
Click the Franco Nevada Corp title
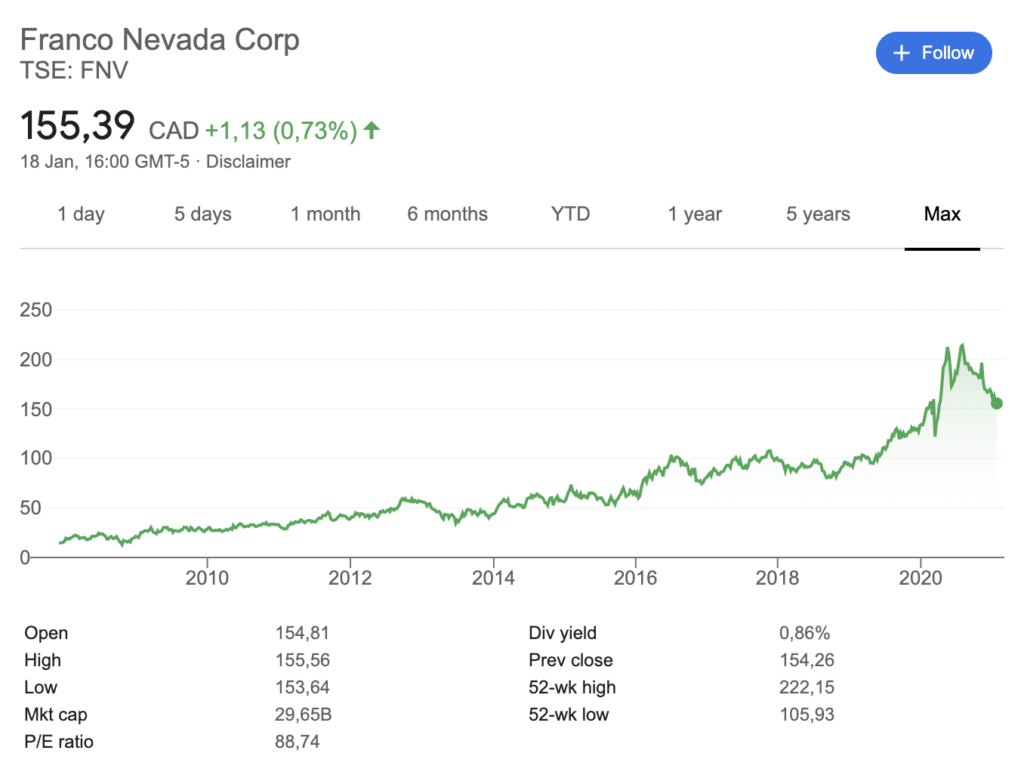[160, 40]
